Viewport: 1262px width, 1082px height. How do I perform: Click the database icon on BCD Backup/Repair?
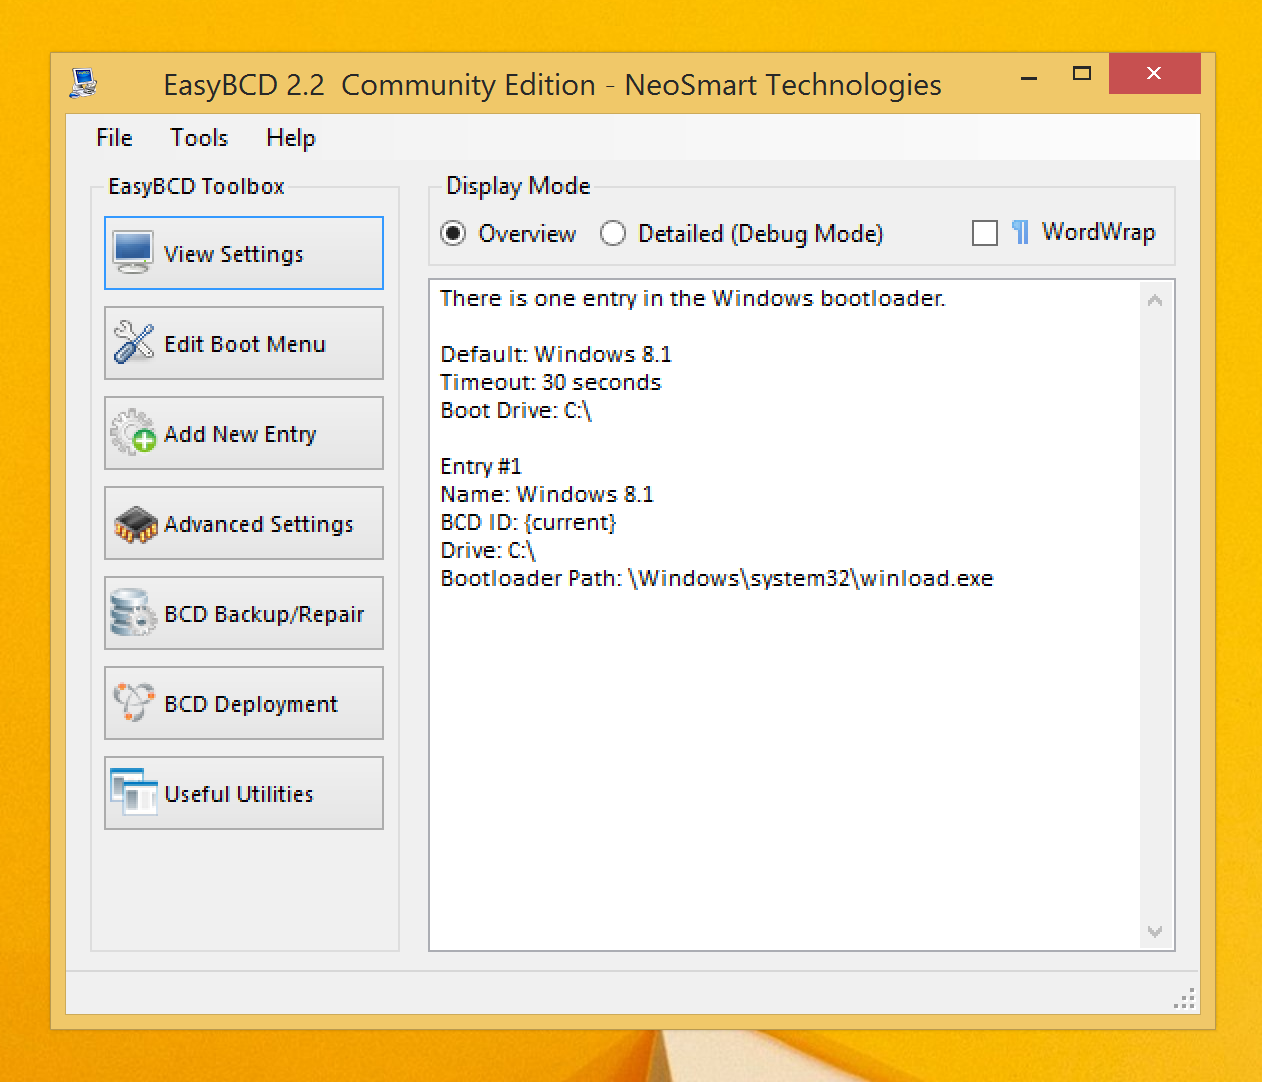(x=133, y=613)
